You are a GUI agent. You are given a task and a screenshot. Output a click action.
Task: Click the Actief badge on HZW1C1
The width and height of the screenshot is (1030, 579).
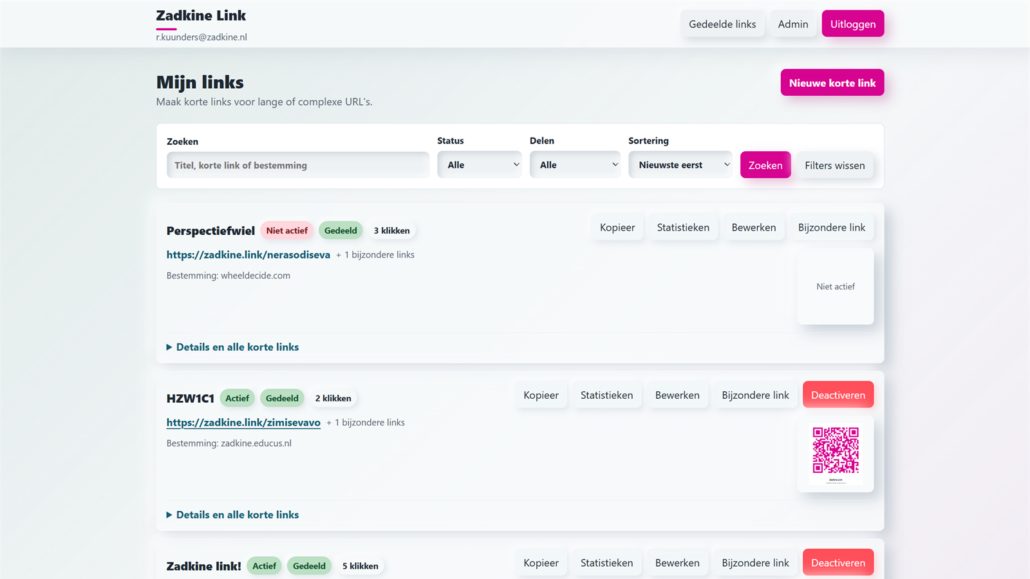[x=237, y=398]
